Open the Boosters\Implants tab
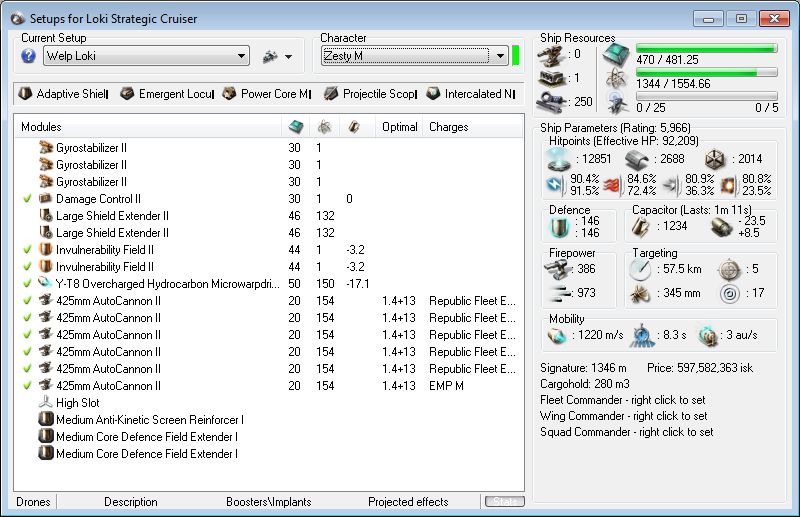The height and width of the screenshot is (517, 800). 268,502
